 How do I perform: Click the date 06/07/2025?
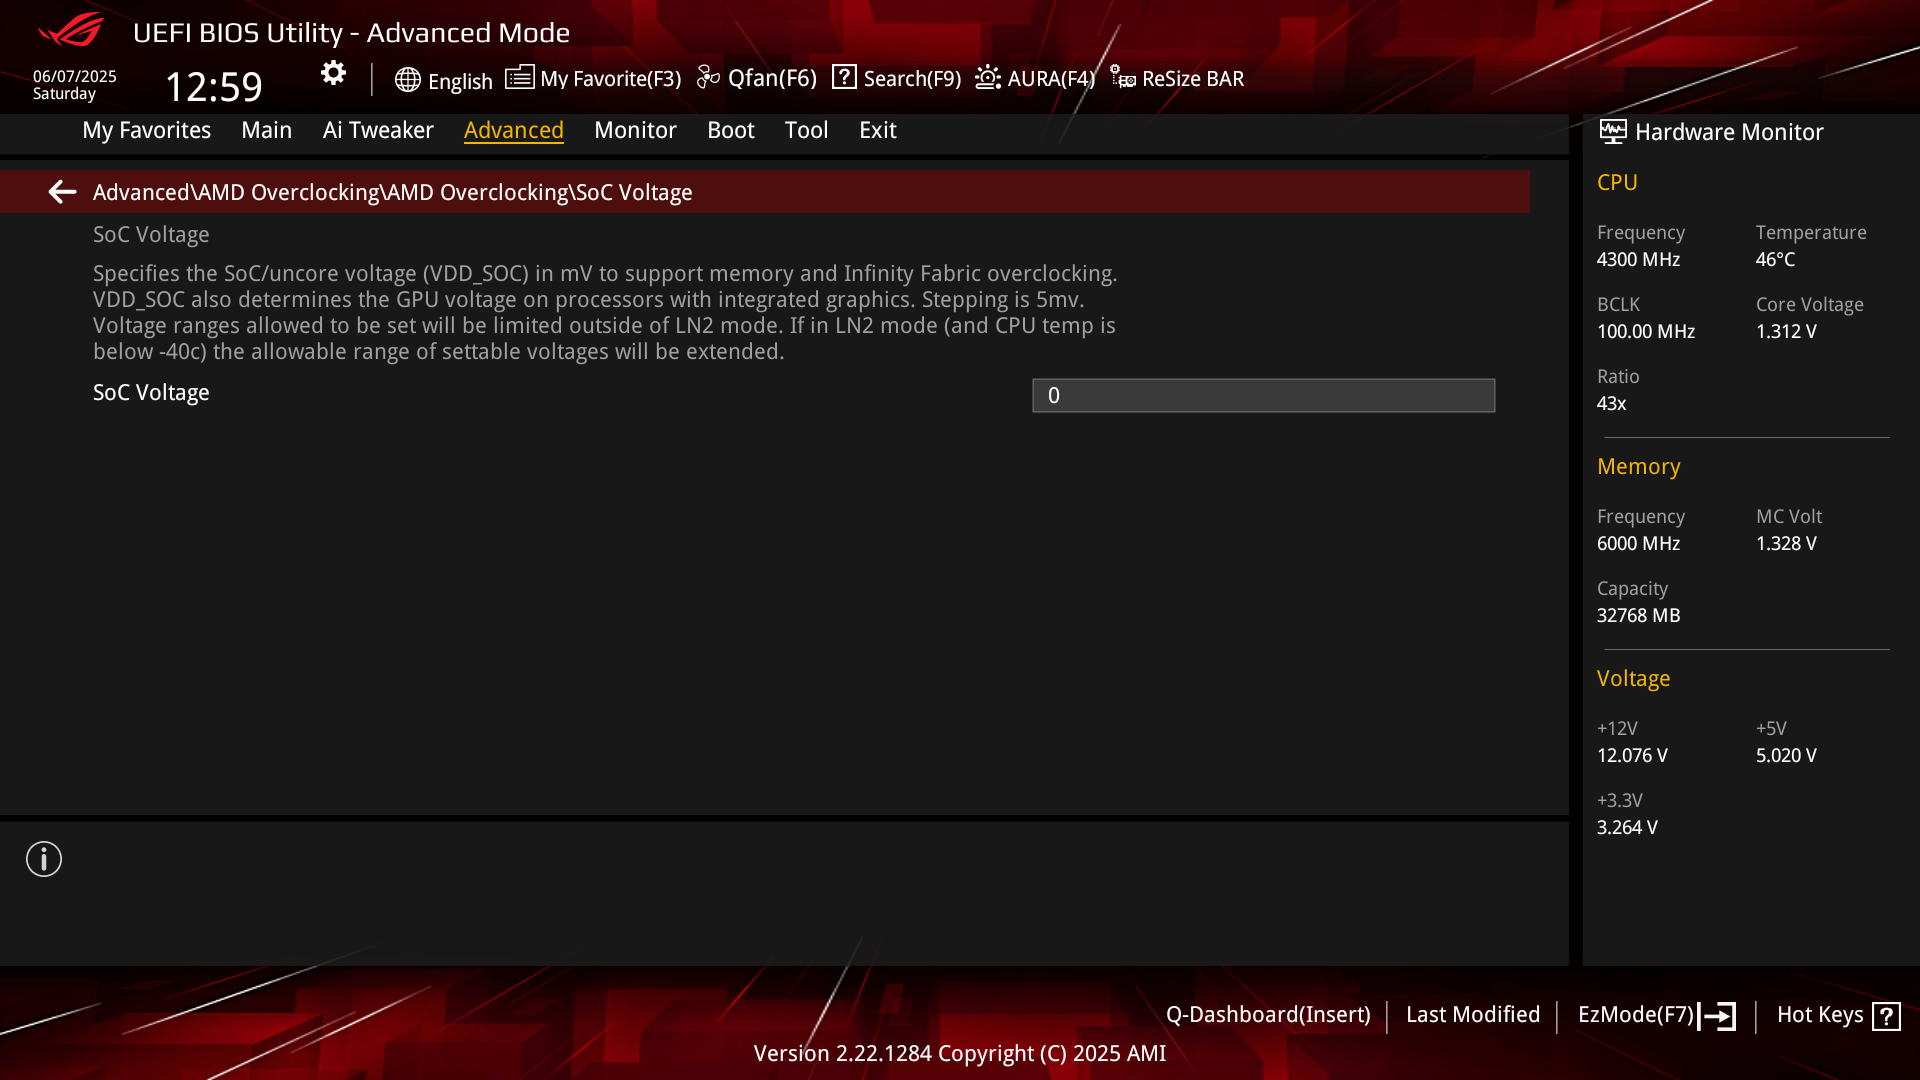[75, 77]
